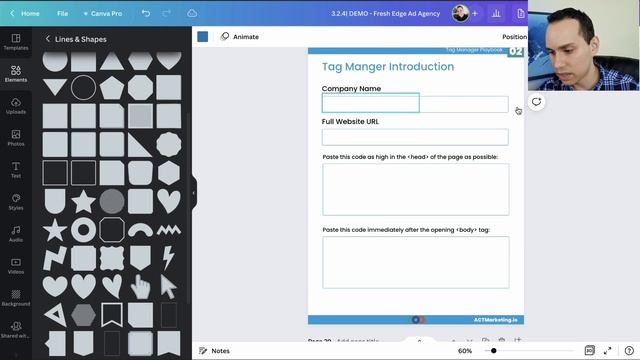Insert the dark gray hexagon shape

83,315
